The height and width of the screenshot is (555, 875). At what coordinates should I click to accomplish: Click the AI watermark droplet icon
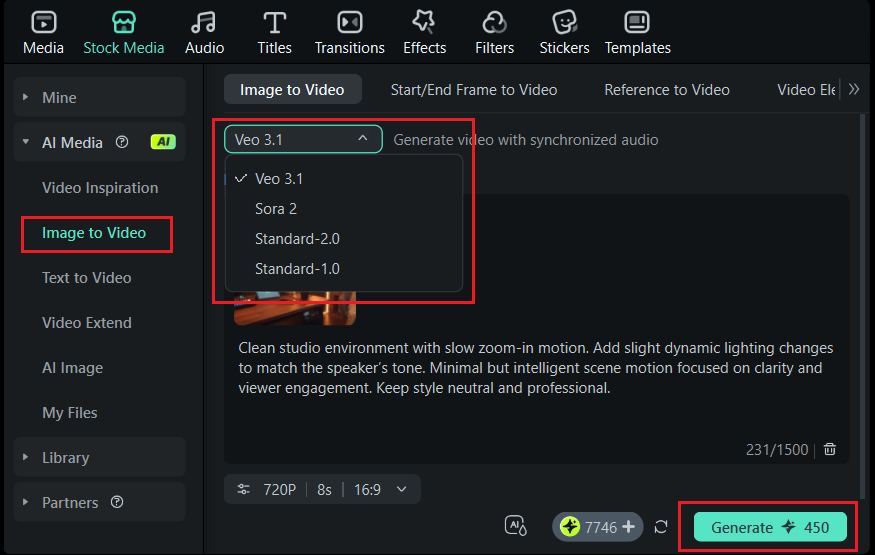point(516,526)
